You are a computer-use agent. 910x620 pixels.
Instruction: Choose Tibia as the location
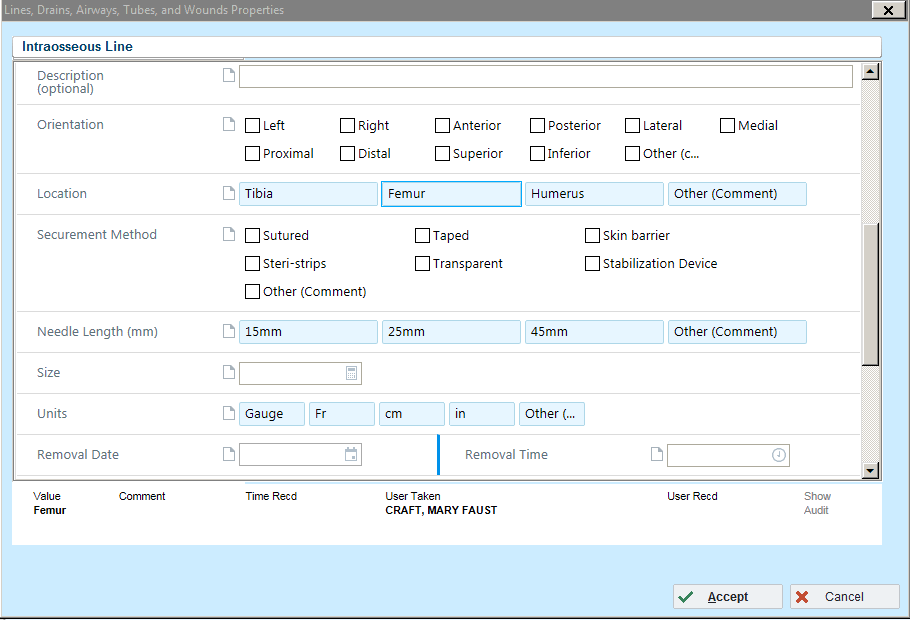308,194
